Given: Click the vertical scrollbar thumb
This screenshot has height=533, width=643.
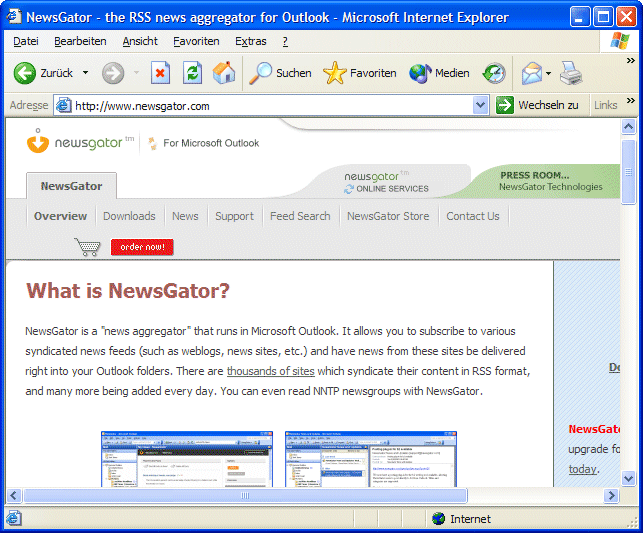Looking at the screenshot, I should pyautogui.click(x=628, y=171).
